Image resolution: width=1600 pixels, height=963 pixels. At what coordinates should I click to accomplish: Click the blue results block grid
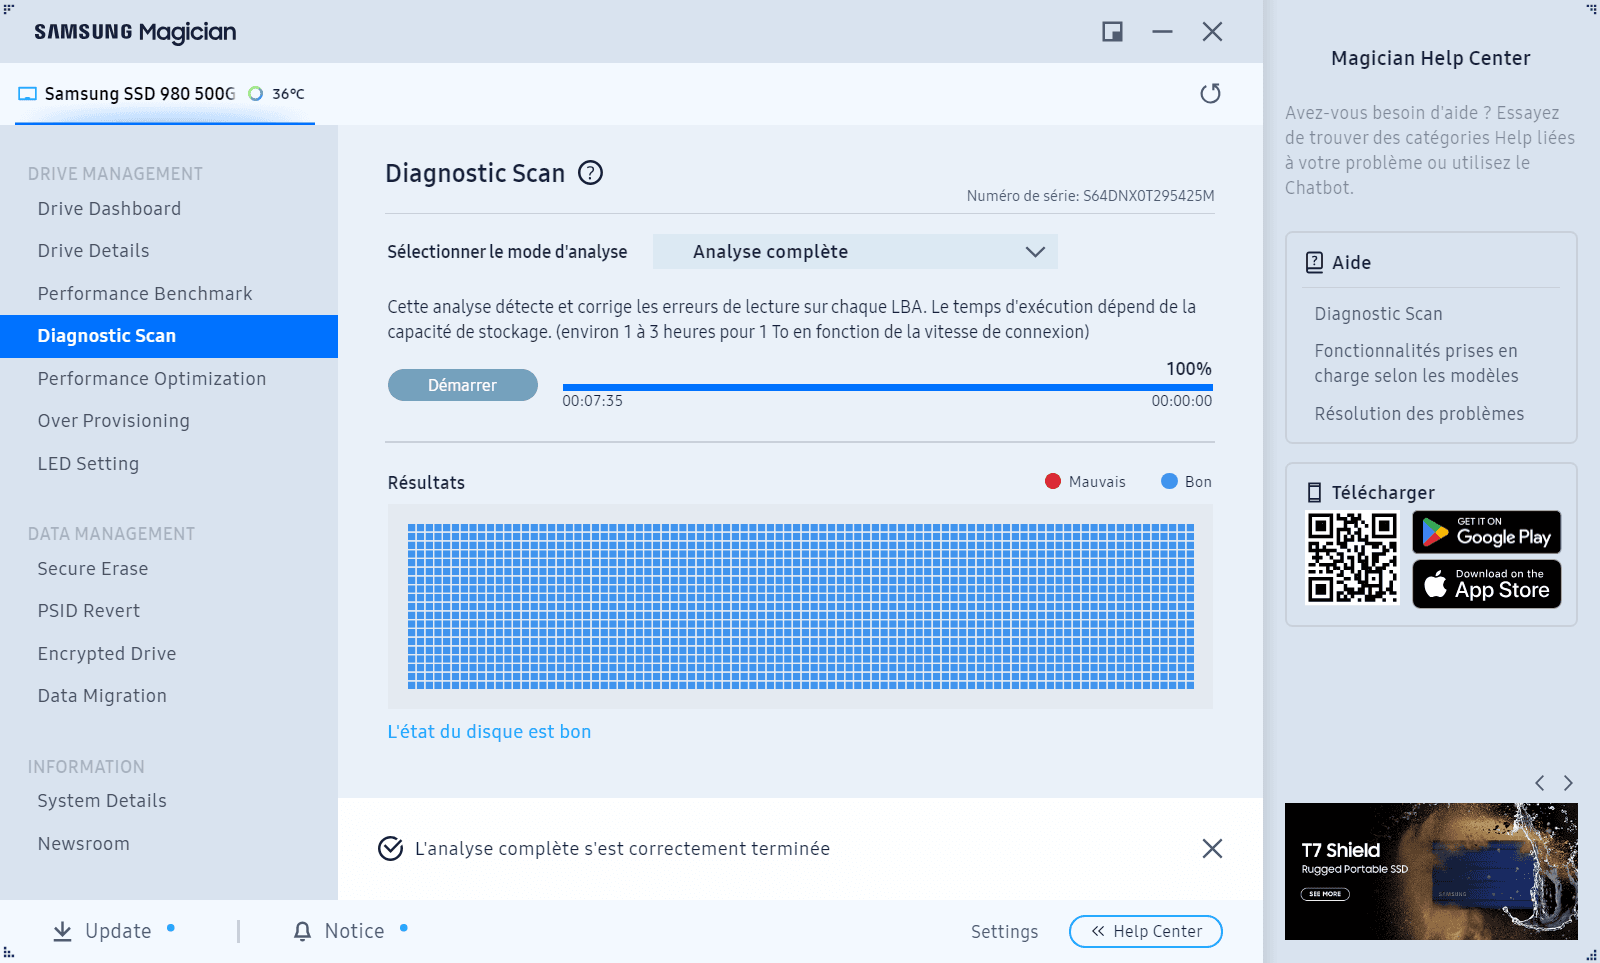pos(800,606)
